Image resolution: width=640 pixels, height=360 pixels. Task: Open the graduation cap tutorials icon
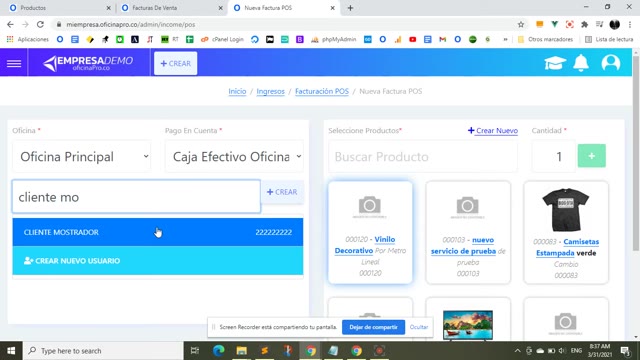coord(555,63)
